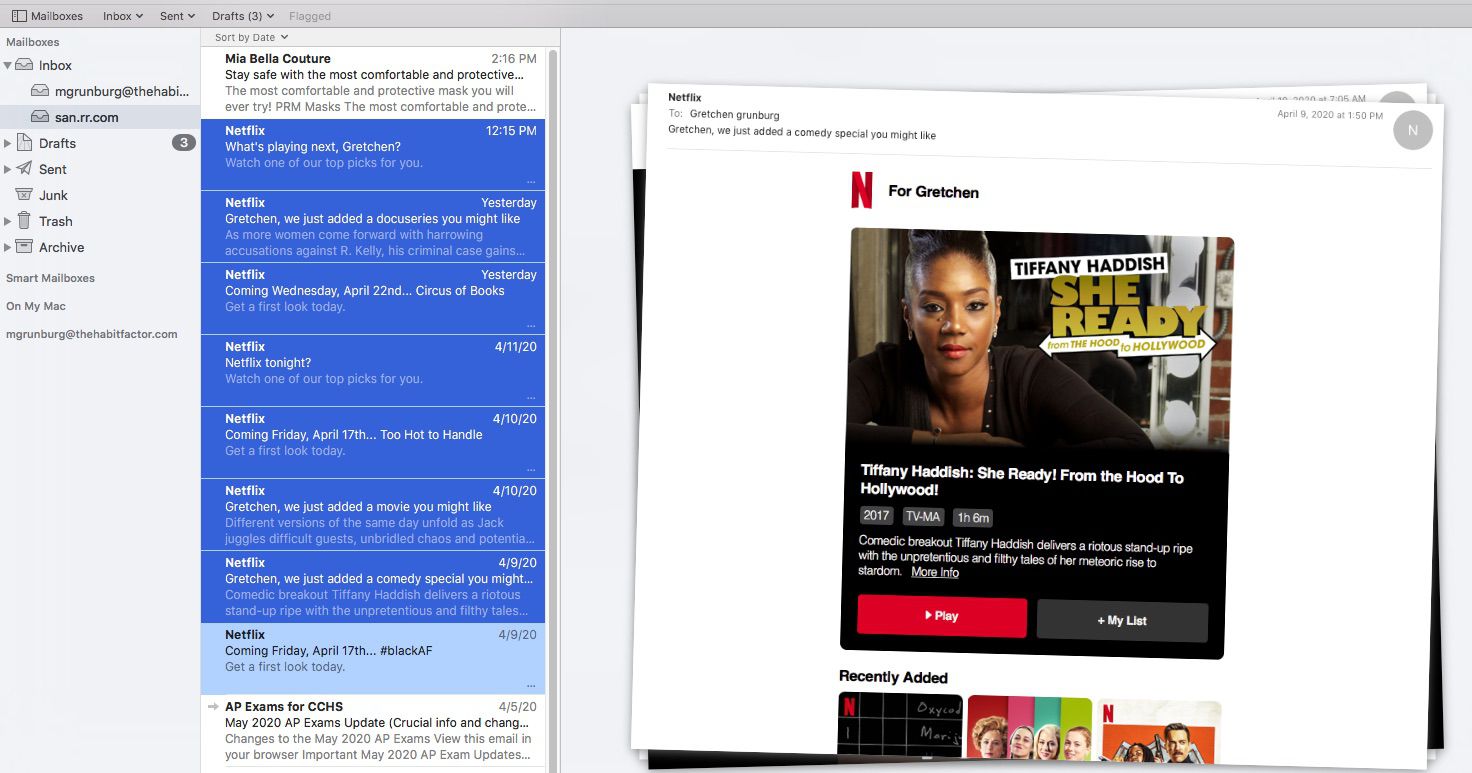Open the AP Exams for CCHS email

pyautogui.click(x=373, y=731)
